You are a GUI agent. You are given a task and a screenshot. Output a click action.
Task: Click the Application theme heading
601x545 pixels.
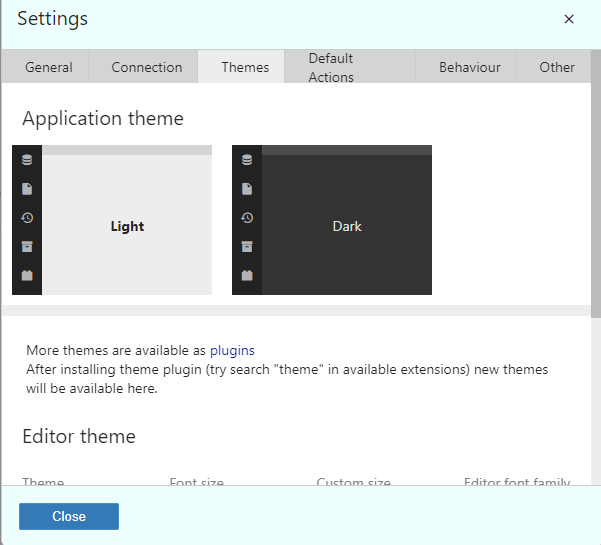(x=103, y=118)
